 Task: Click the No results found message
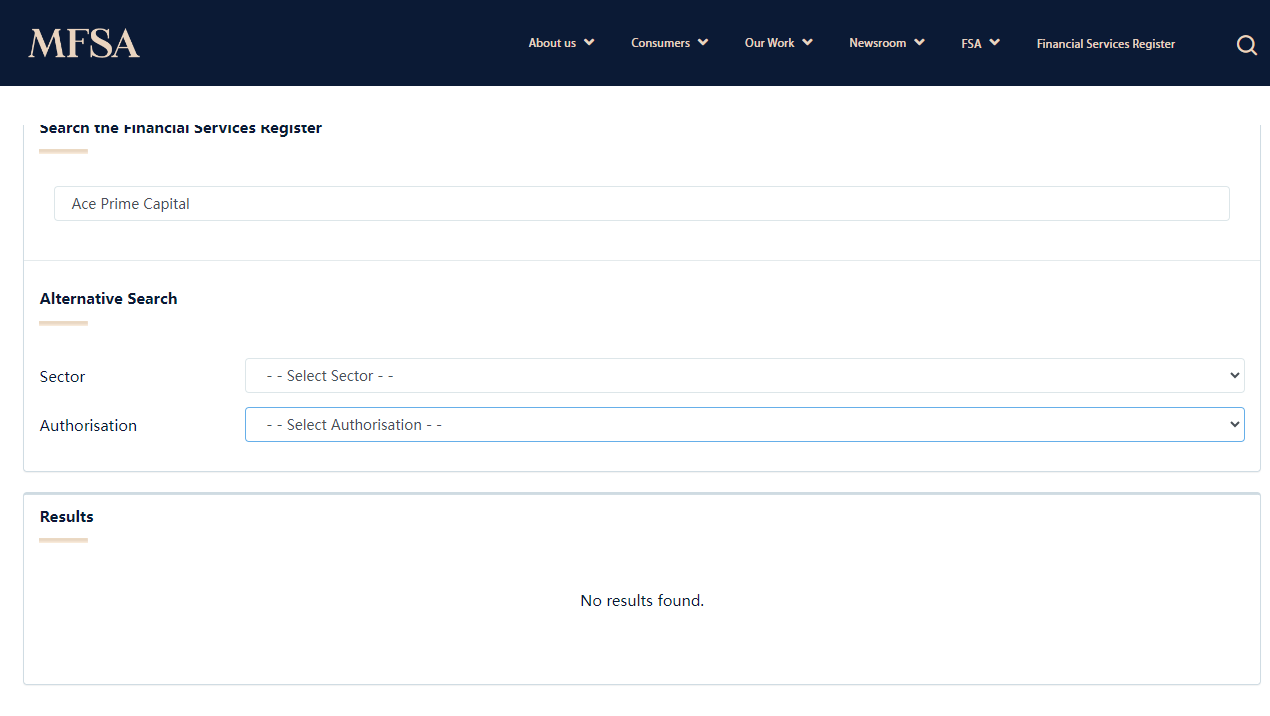[x=642, y=601]
